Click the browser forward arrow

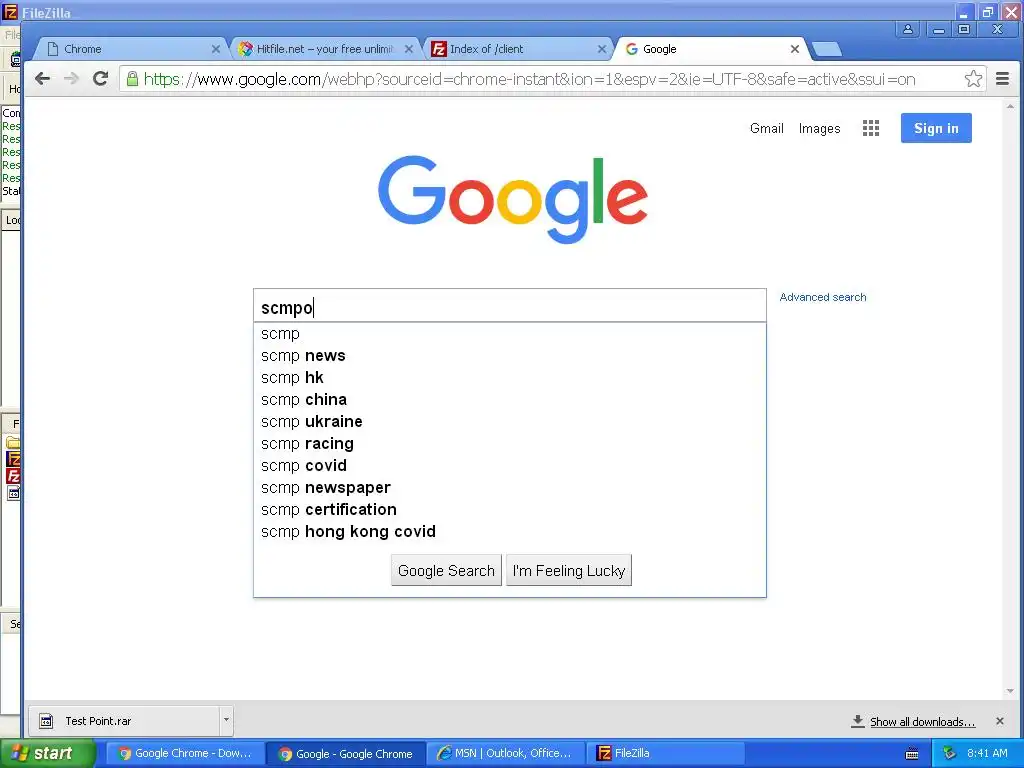pyautogui.click(x=71, y=79)
